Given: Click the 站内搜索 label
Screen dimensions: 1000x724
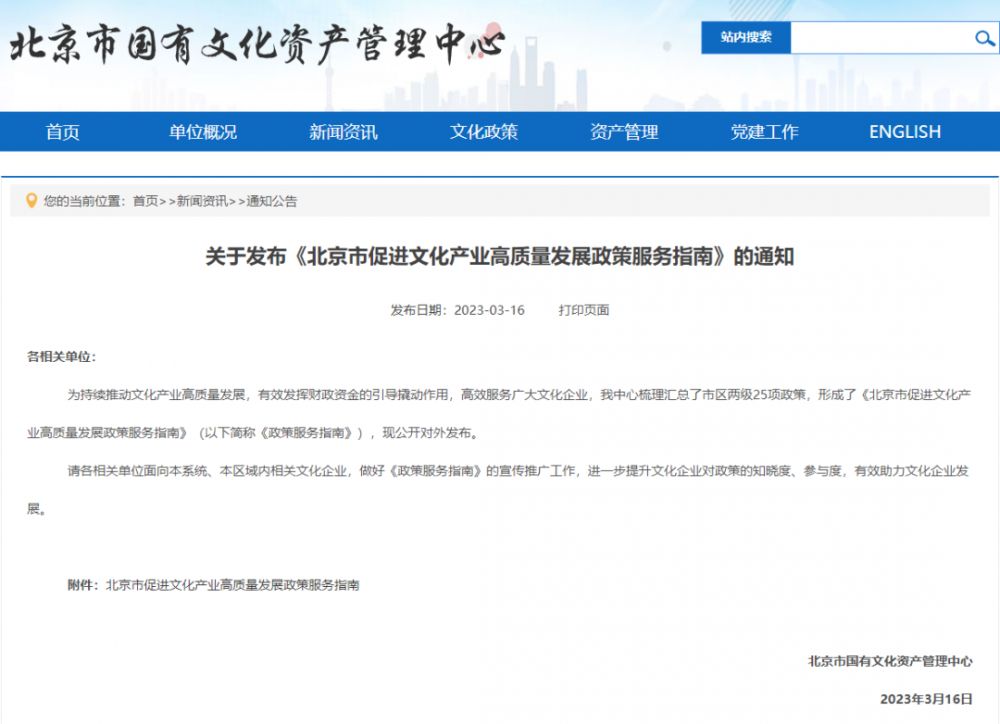Looking at the screenshot, I should (x=746, y=38).
